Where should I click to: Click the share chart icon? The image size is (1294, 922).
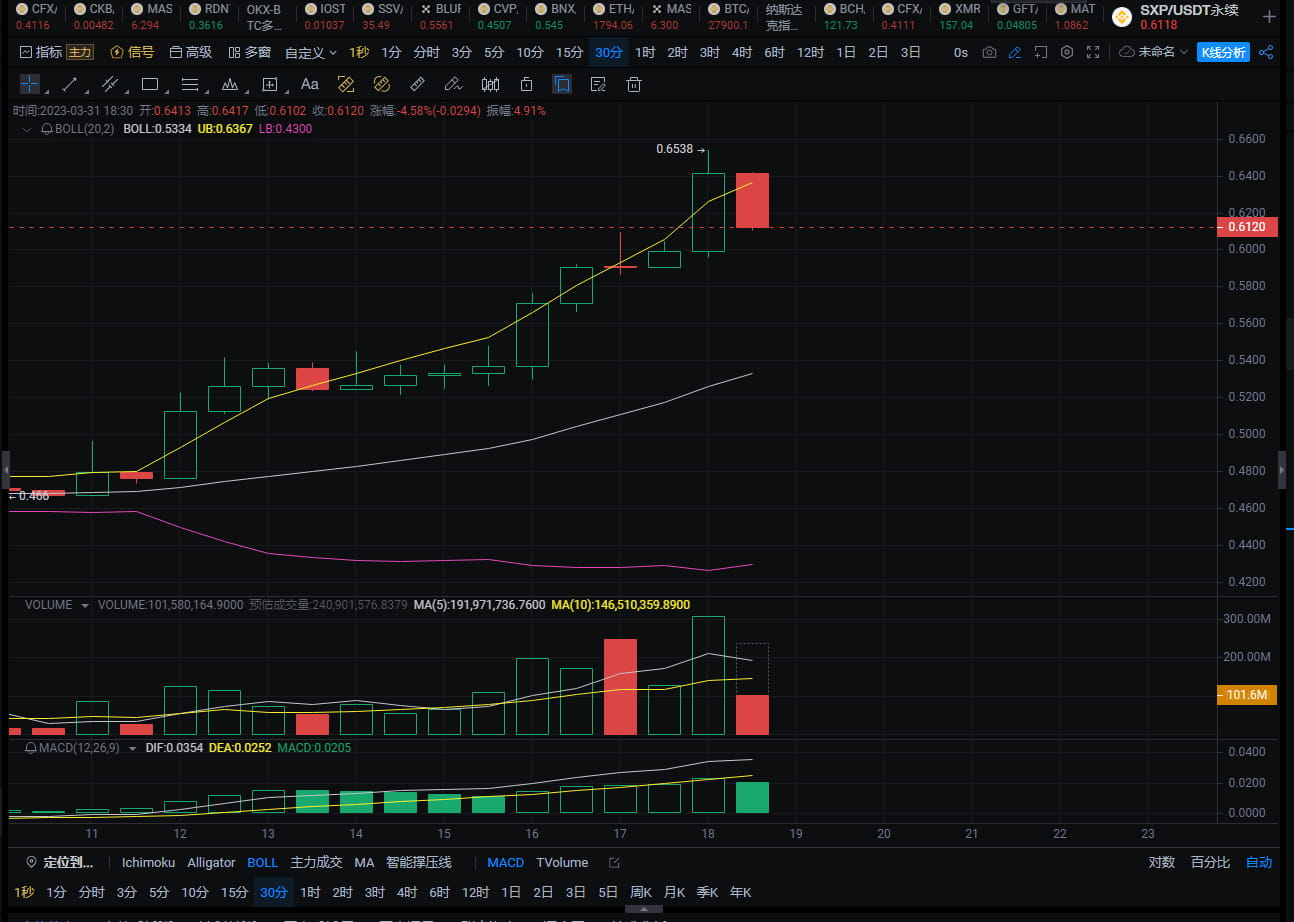click(1265, 52)
